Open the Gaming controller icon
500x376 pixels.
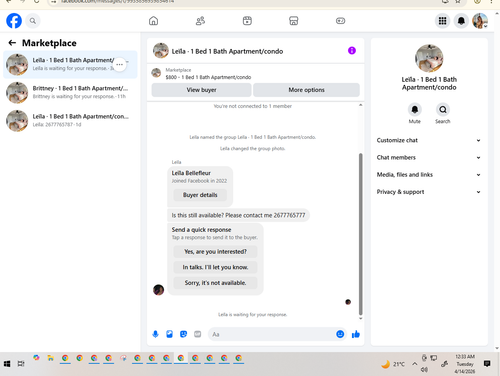tap(340, 21)
